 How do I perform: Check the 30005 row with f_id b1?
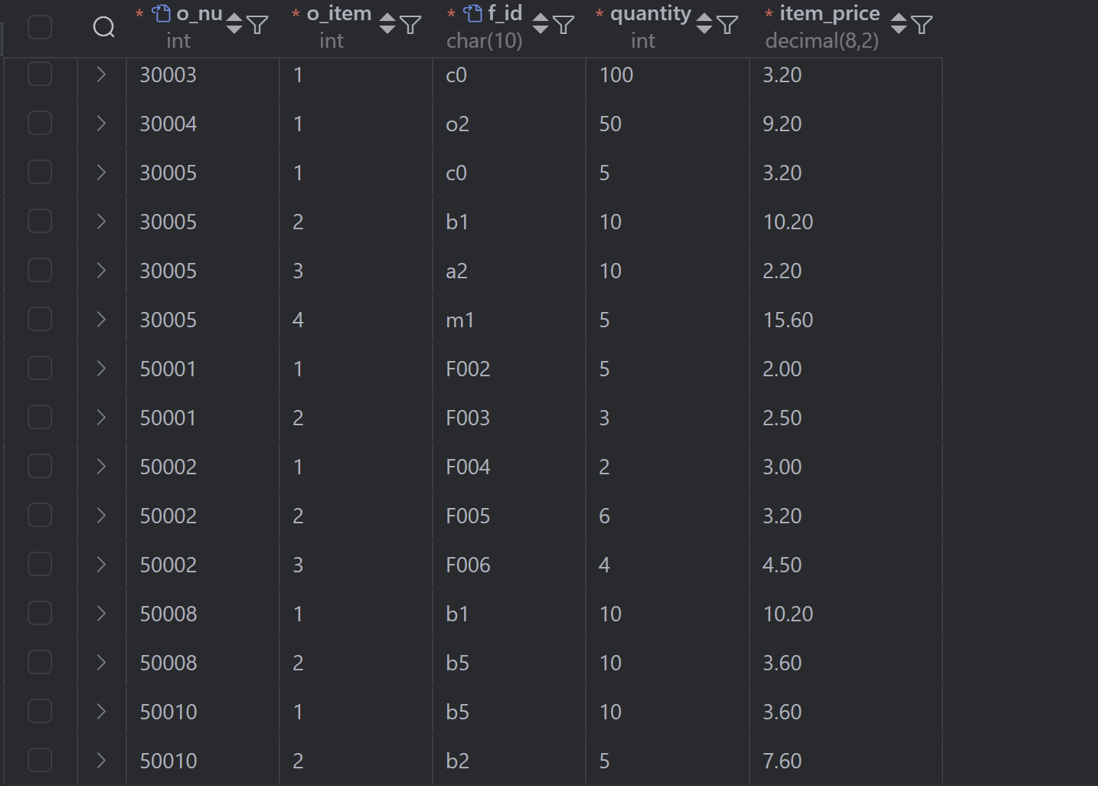tap(40, 221)
